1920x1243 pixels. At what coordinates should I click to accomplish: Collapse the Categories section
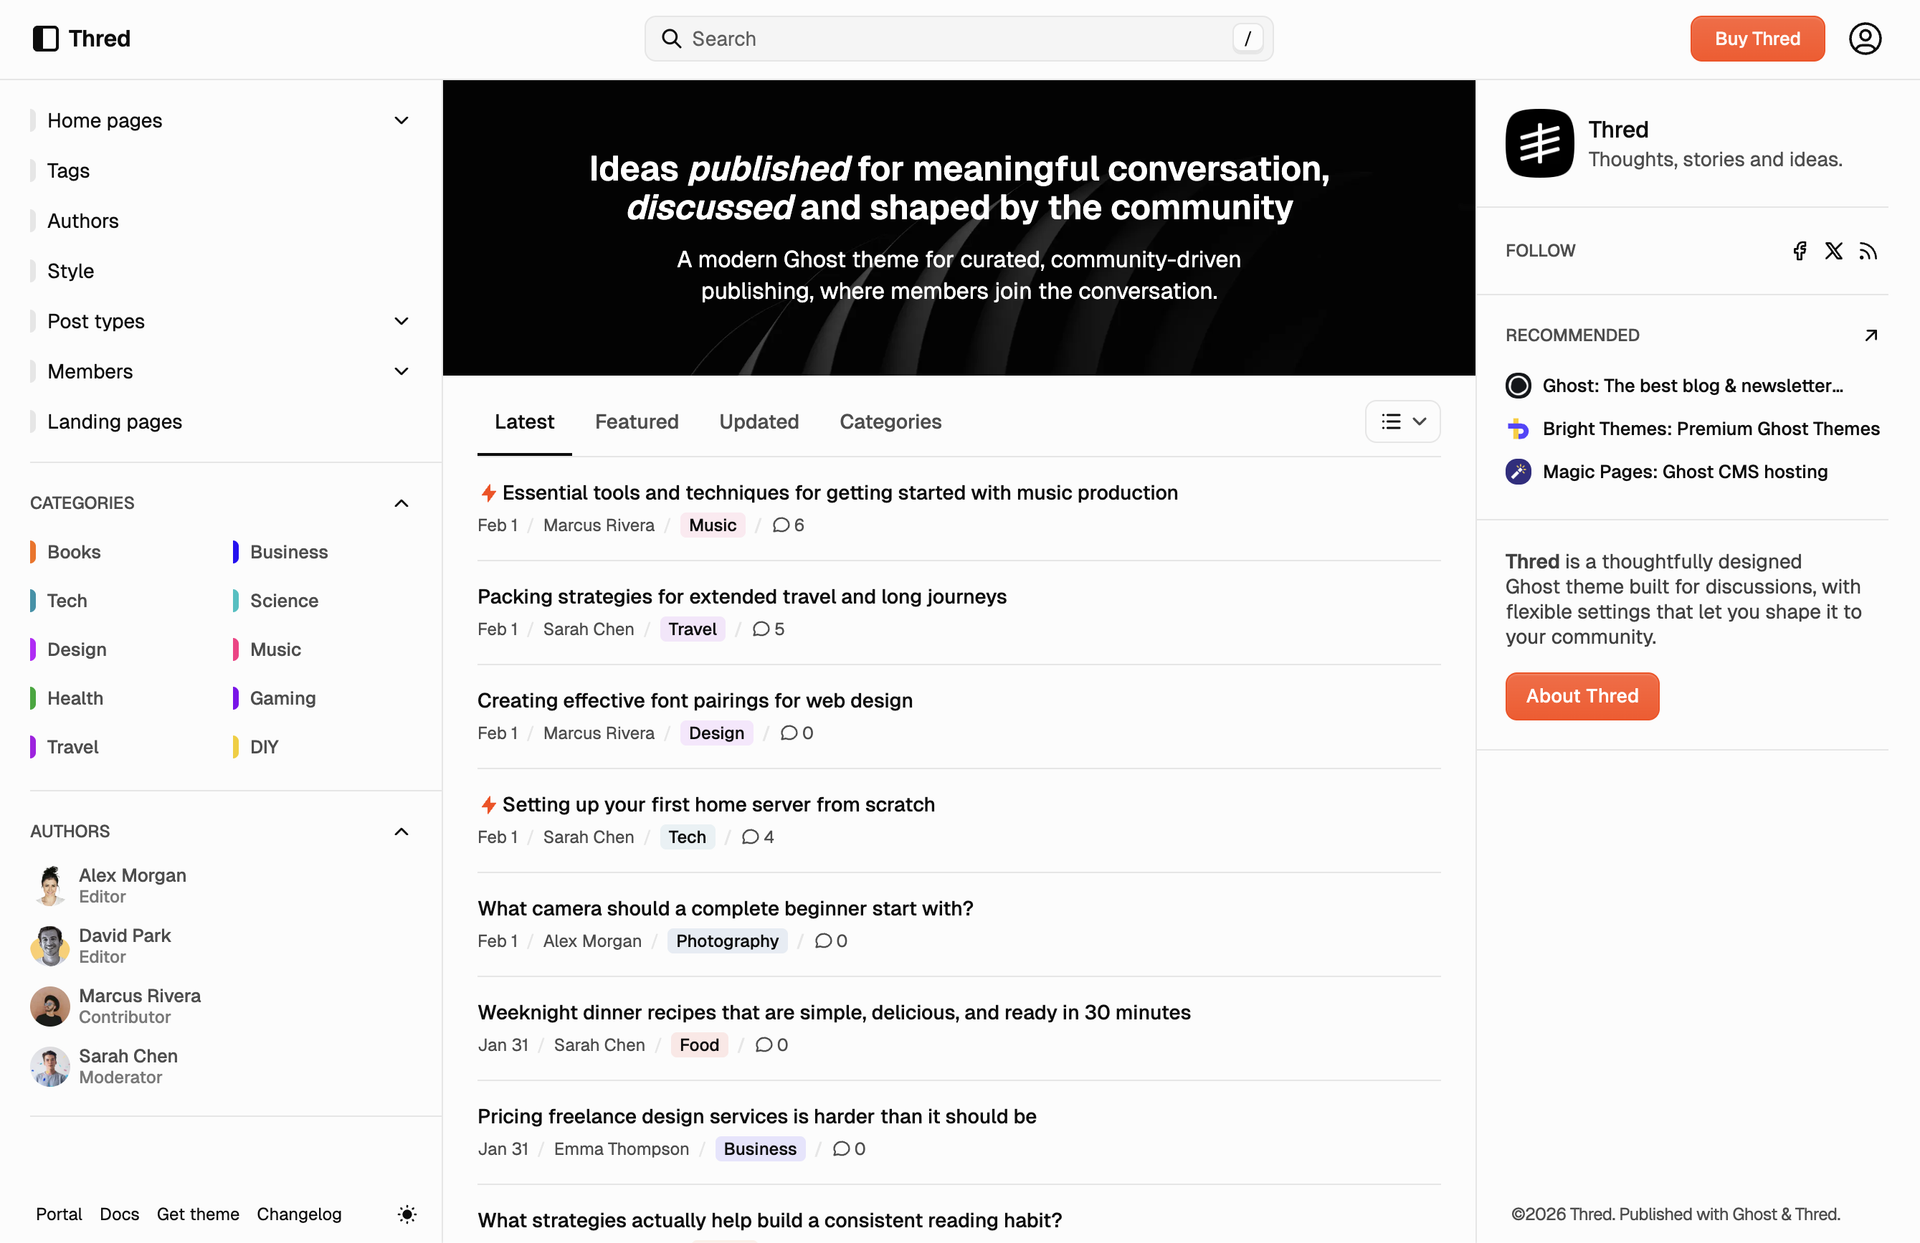coord(401,503)
